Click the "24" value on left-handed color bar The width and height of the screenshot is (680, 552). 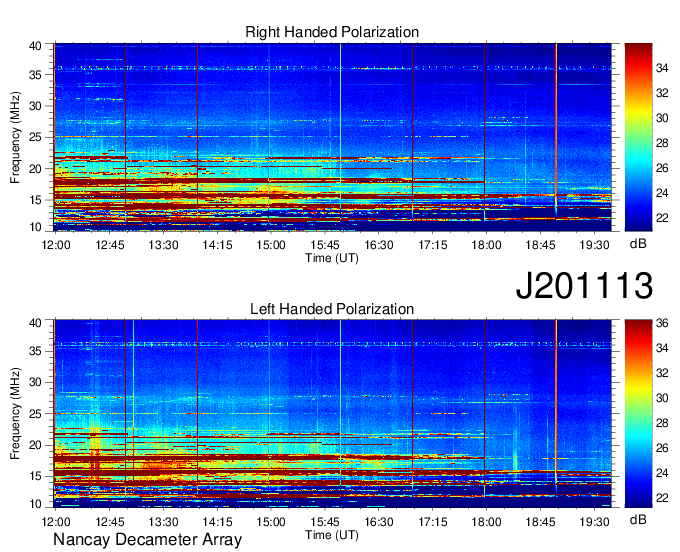coord(662,473)
